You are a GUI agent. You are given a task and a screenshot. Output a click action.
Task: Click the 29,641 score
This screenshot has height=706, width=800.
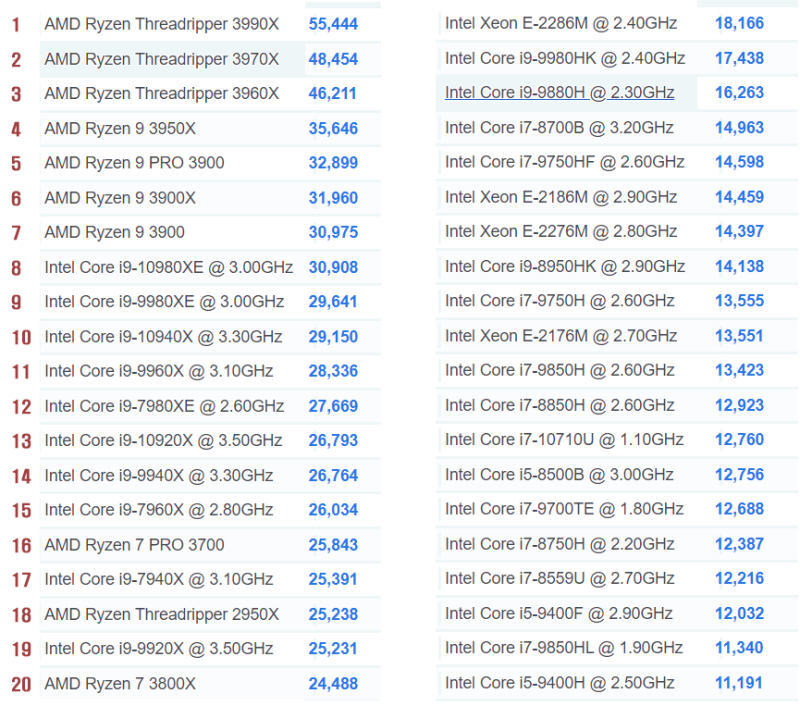[332, 301]
